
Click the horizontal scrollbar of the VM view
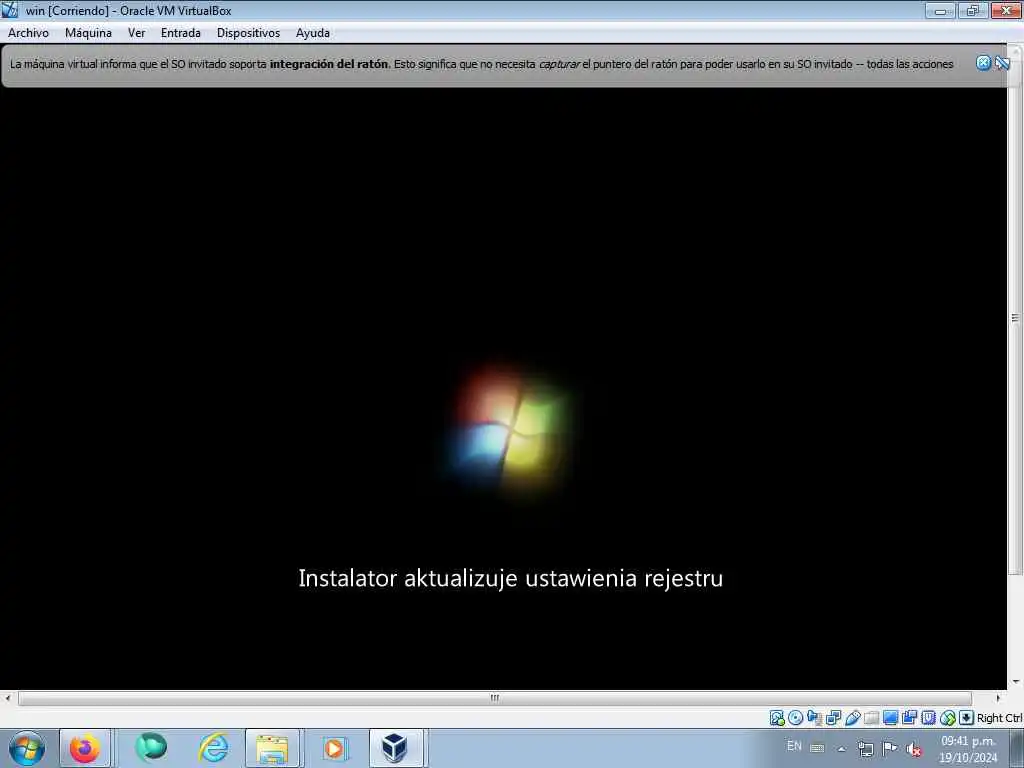coord(494,698)
